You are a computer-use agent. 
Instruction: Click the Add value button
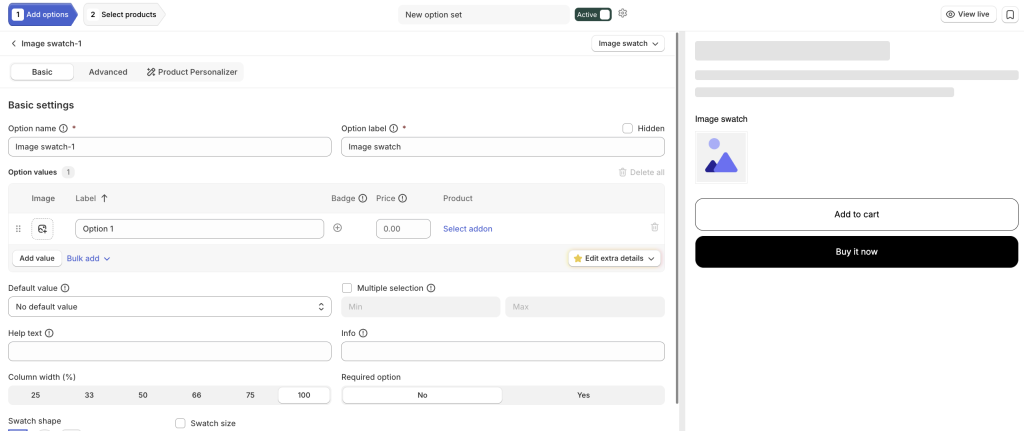pos(37,259)
